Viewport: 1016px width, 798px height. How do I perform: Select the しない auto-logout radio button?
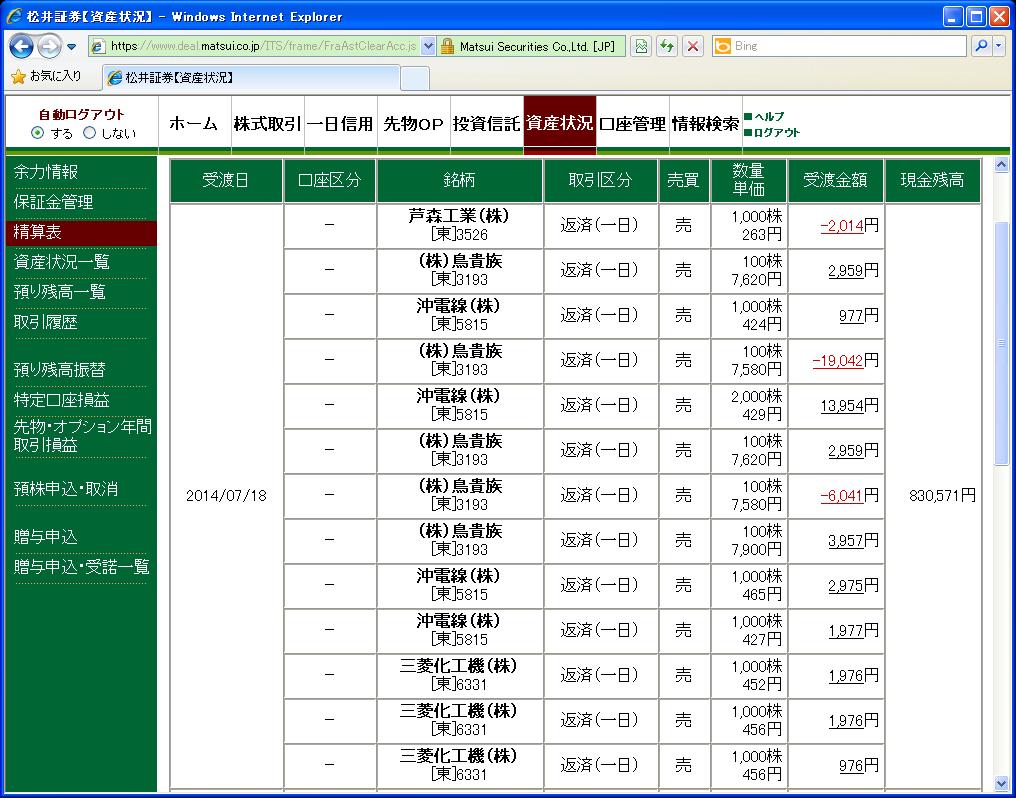point(89,133)
